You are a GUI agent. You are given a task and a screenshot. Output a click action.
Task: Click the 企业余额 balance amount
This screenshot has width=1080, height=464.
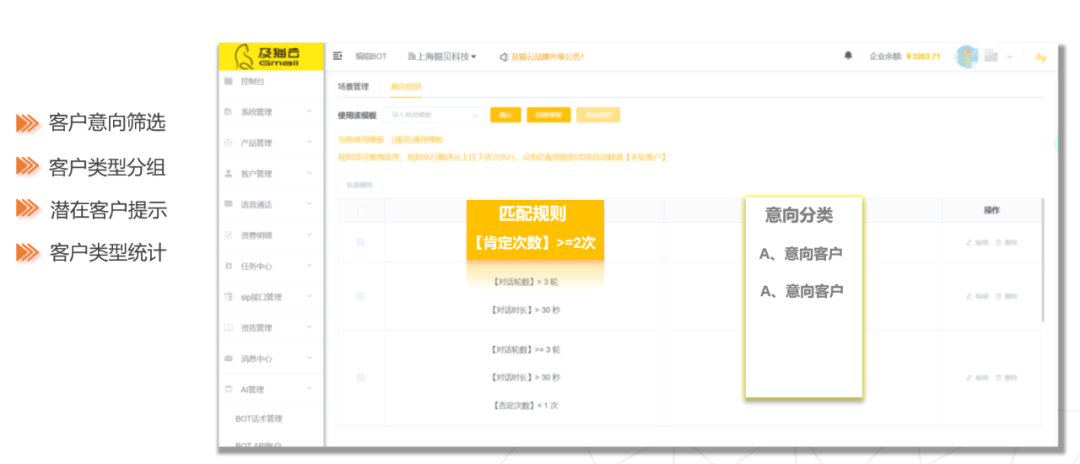click(921, 56)
